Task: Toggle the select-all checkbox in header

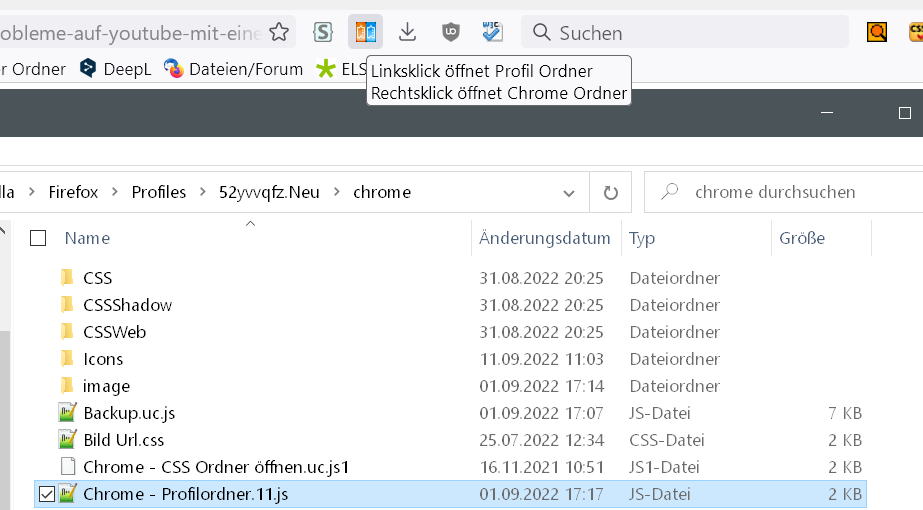Action: click(38, 238)
